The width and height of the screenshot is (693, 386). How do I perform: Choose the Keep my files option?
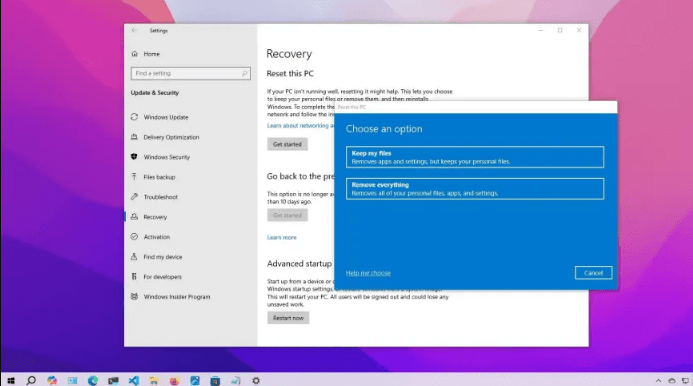475,157
